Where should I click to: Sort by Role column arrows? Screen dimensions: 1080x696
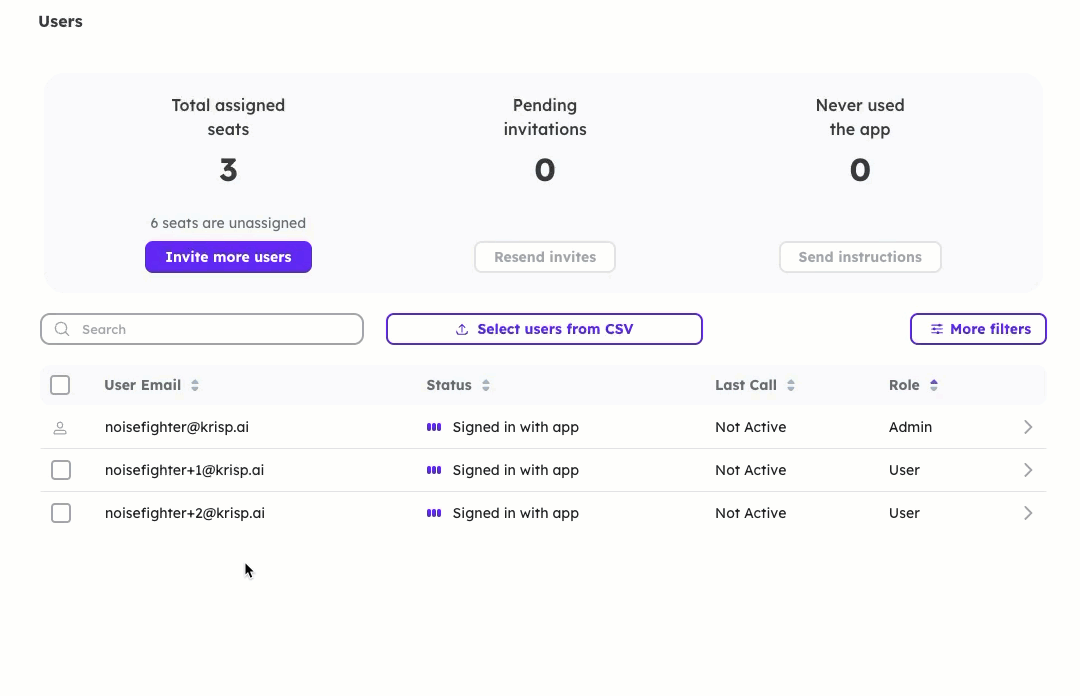pos(934,385)
